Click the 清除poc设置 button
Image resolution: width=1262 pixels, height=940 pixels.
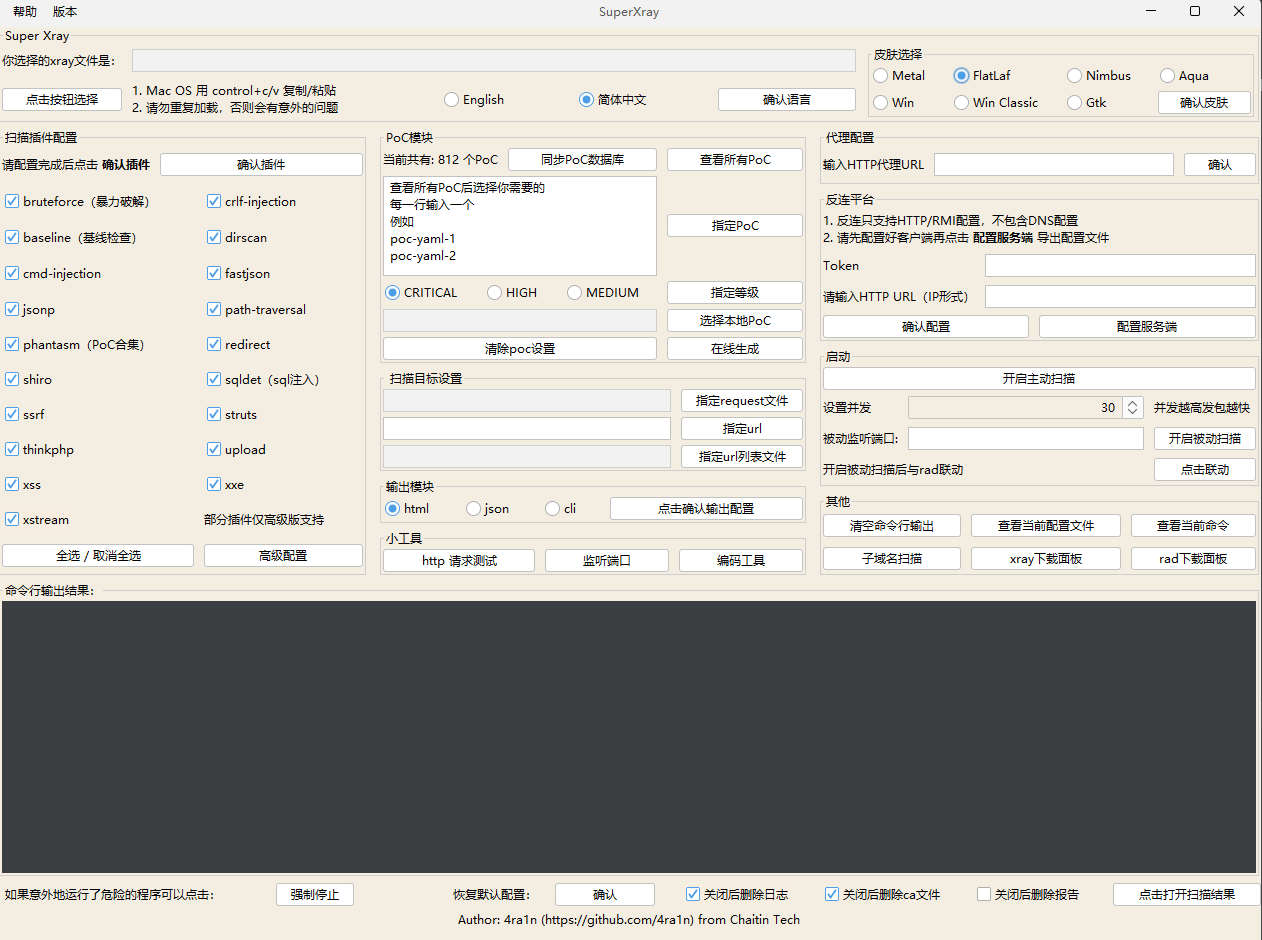(x=520, y=349)
